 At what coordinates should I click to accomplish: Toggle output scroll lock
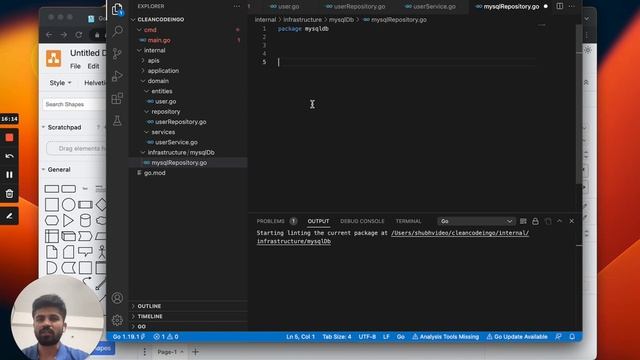[535, 221]
